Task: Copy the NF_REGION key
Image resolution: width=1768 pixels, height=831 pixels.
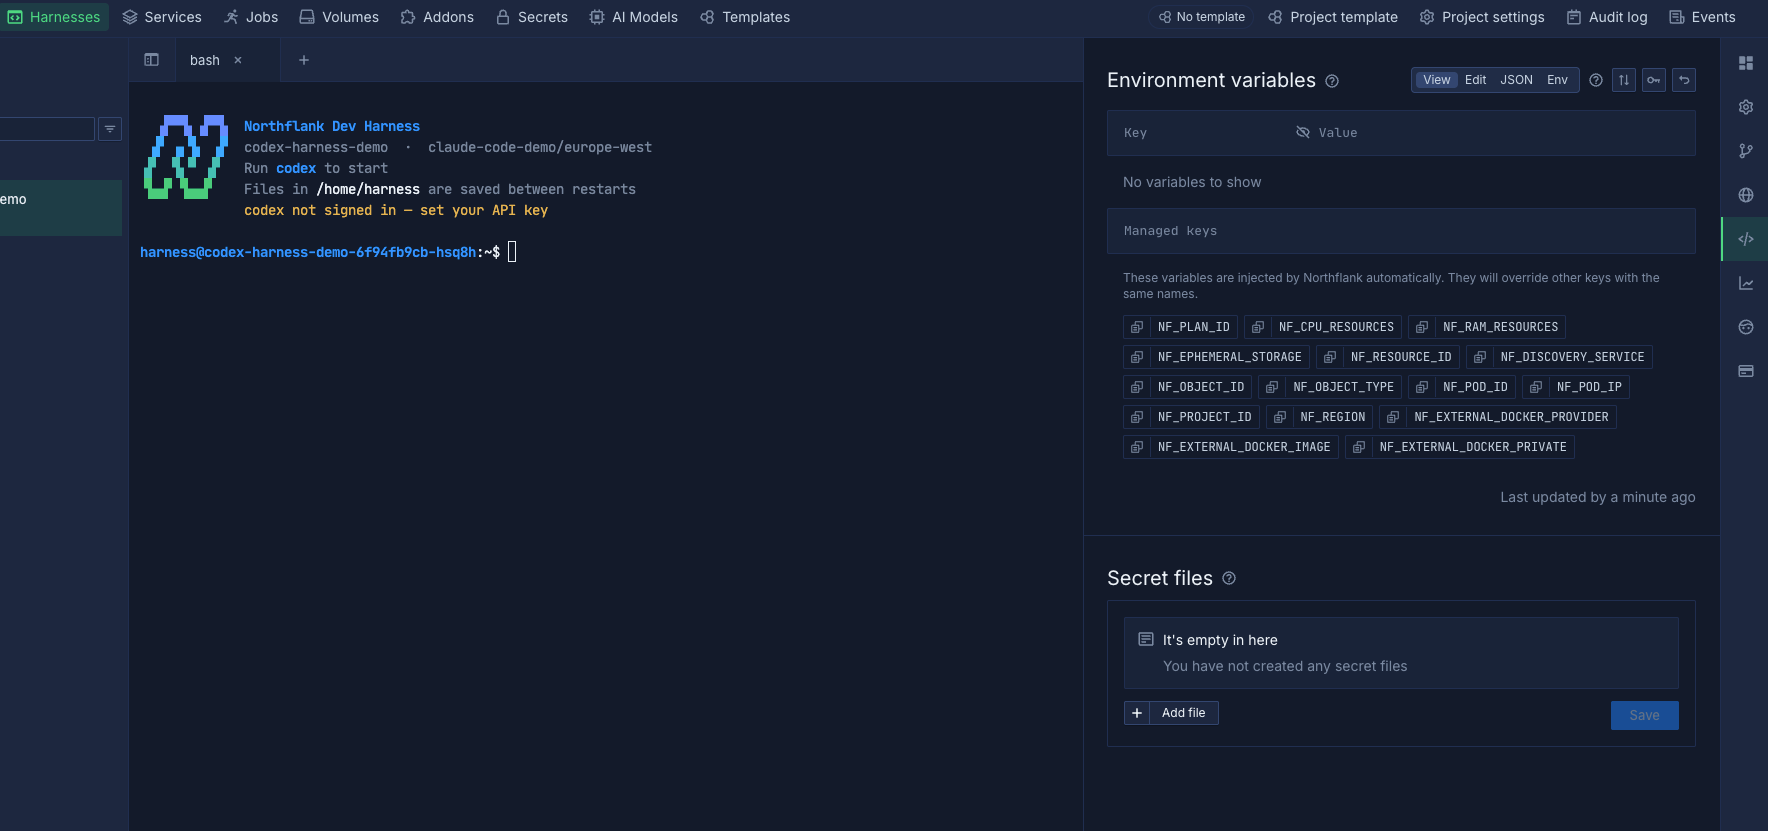Action: [1280, 417]
